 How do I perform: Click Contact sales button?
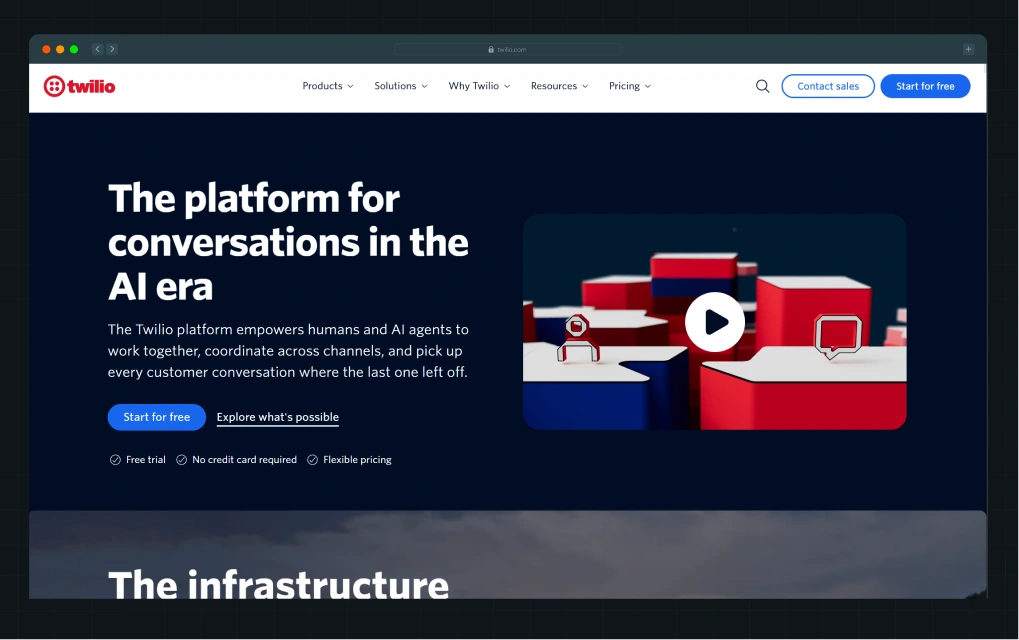(828, 86)
